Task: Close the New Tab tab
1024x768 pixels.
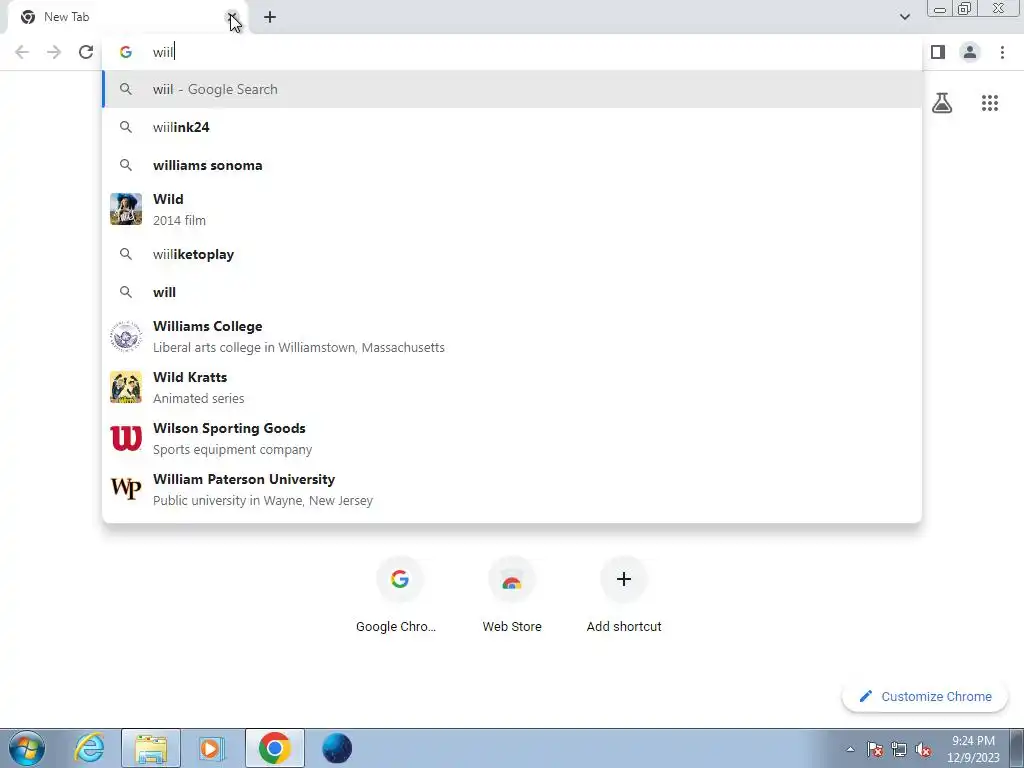Action: (232, 18)
